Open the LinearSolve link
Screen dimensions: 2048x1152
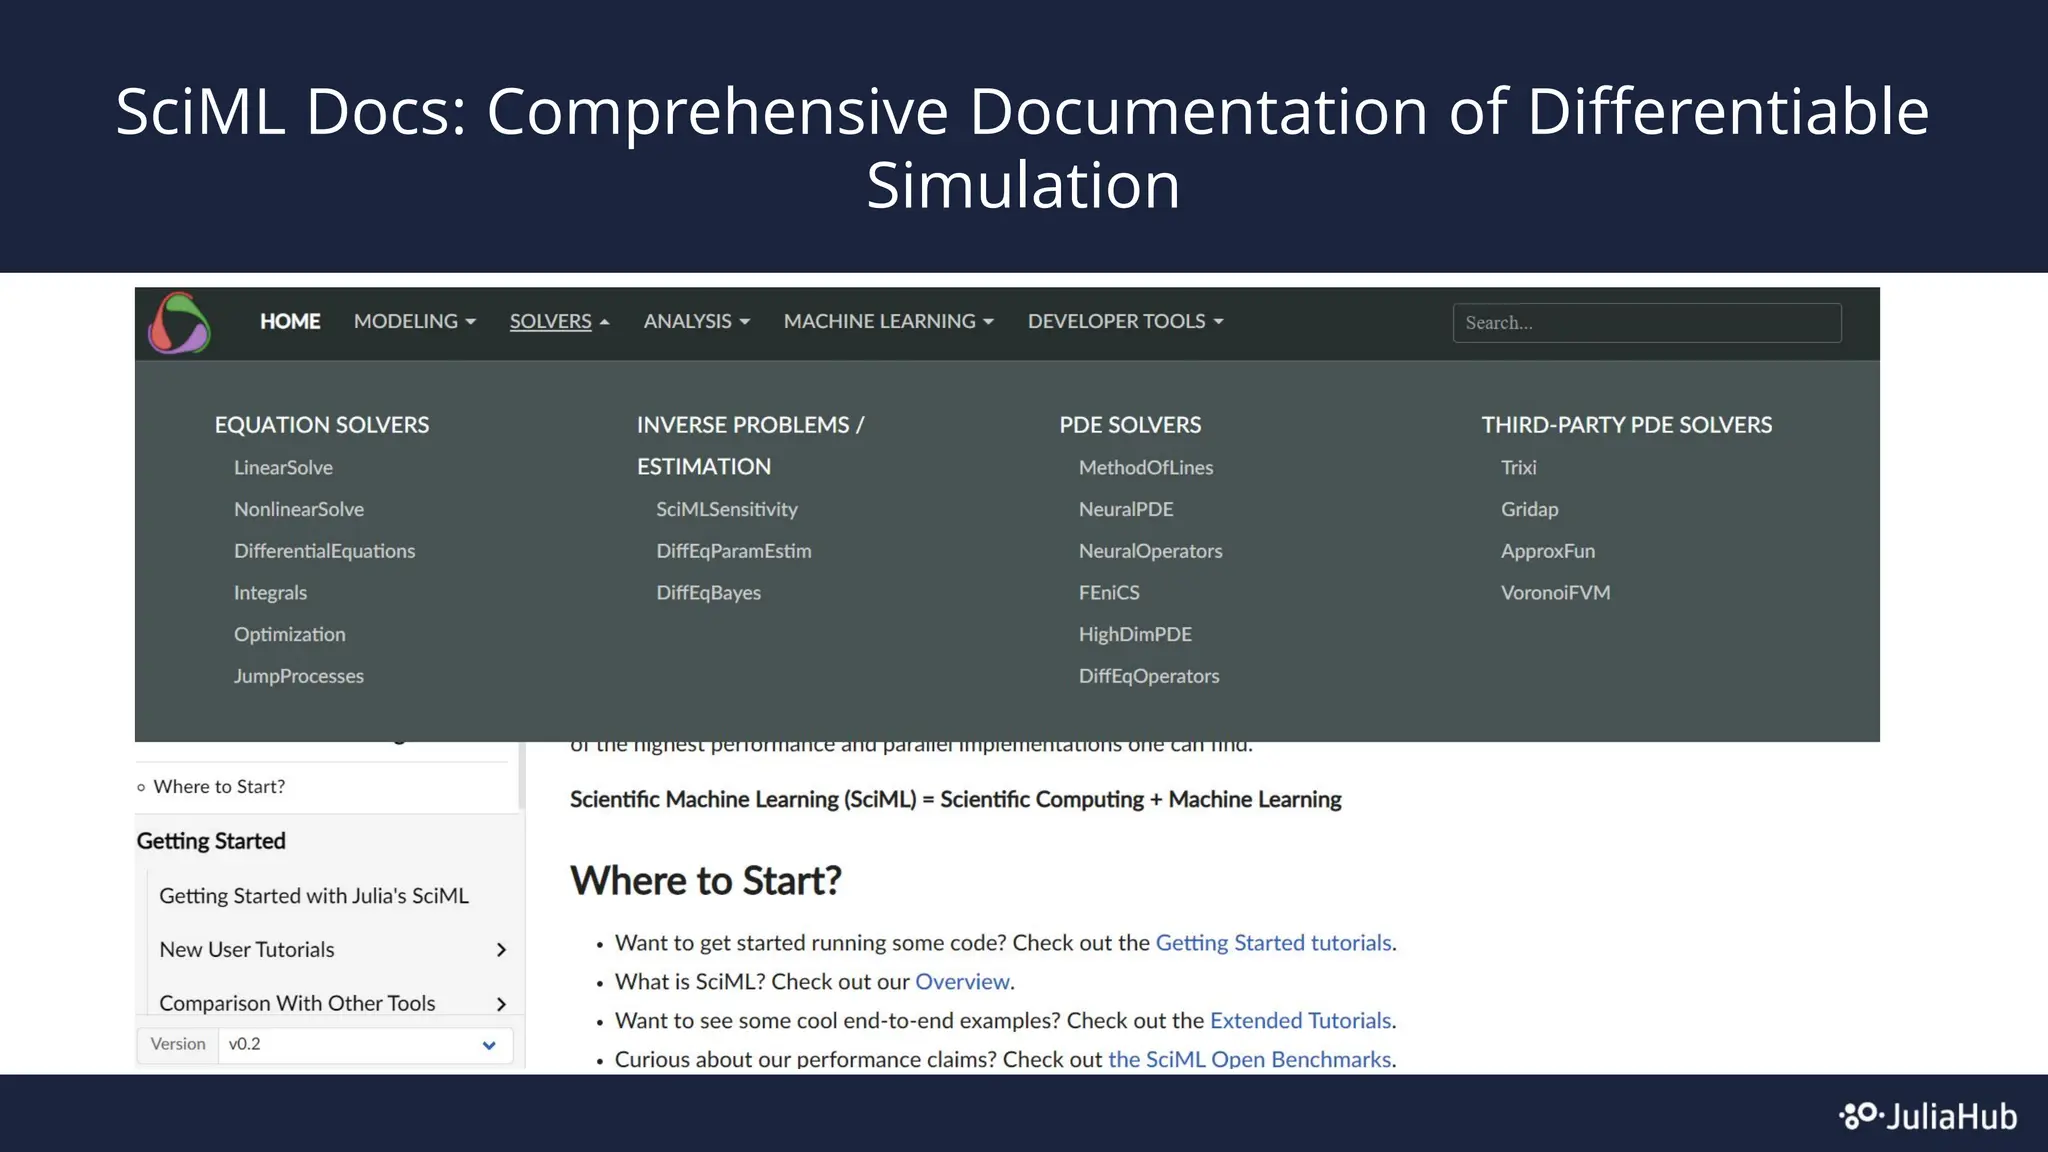pos(283,467)
